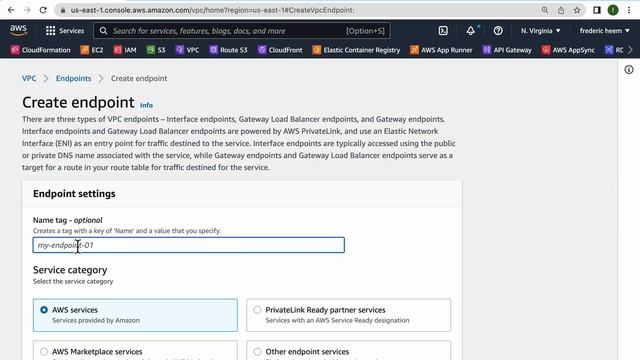Viewport: 640px width, 360px height.
Task: Reload the page with the refresh icon
Action: point(43,10)
